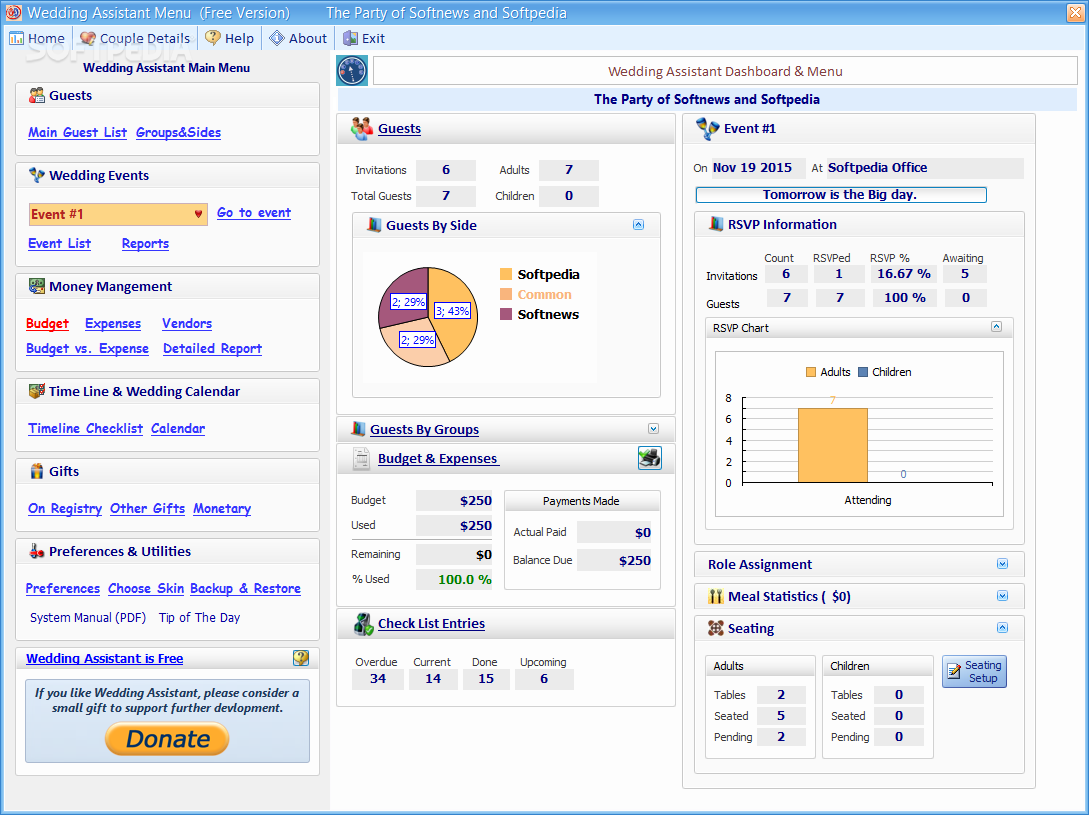Viewport: 1089px width, 815px height.
Task: Open Couple Details from the menu bar
Action: (x=135, y=38)
